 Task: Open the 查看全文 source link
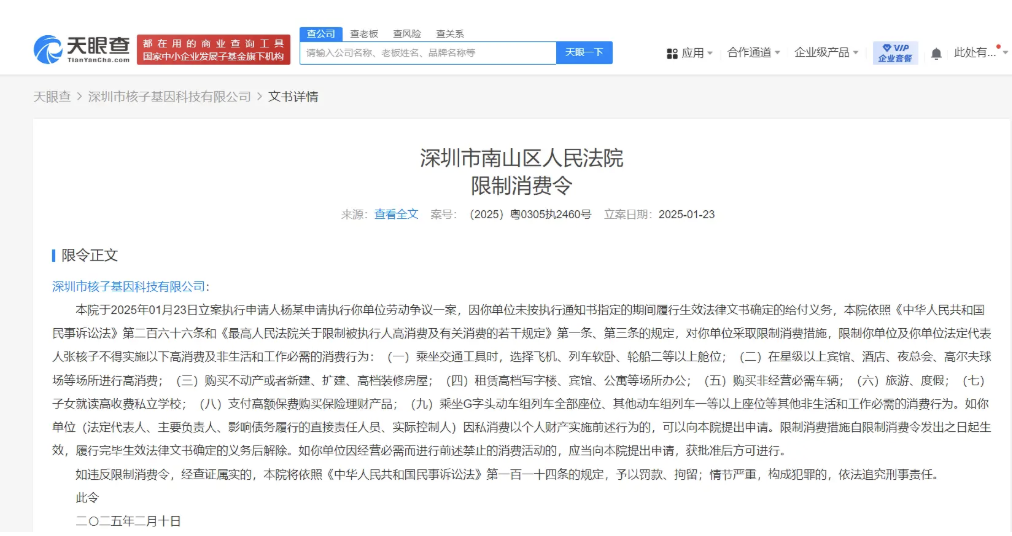[x=396, y=214]
